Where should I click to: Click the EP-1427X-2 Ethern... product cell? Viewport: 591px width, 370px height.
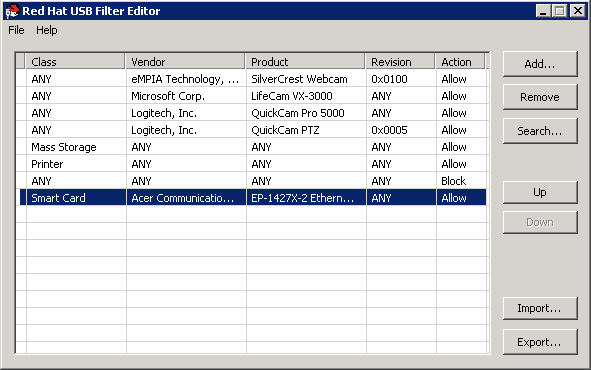pos(306,198)
